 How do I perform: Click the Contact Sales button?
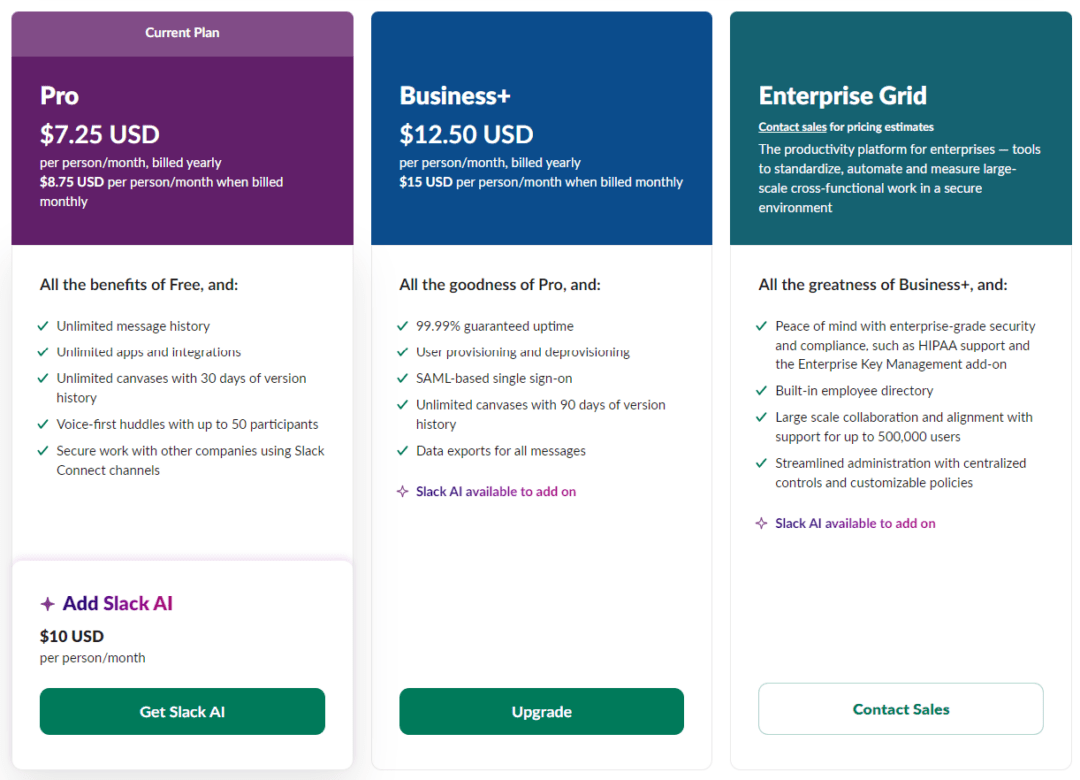tap(900, 709)
